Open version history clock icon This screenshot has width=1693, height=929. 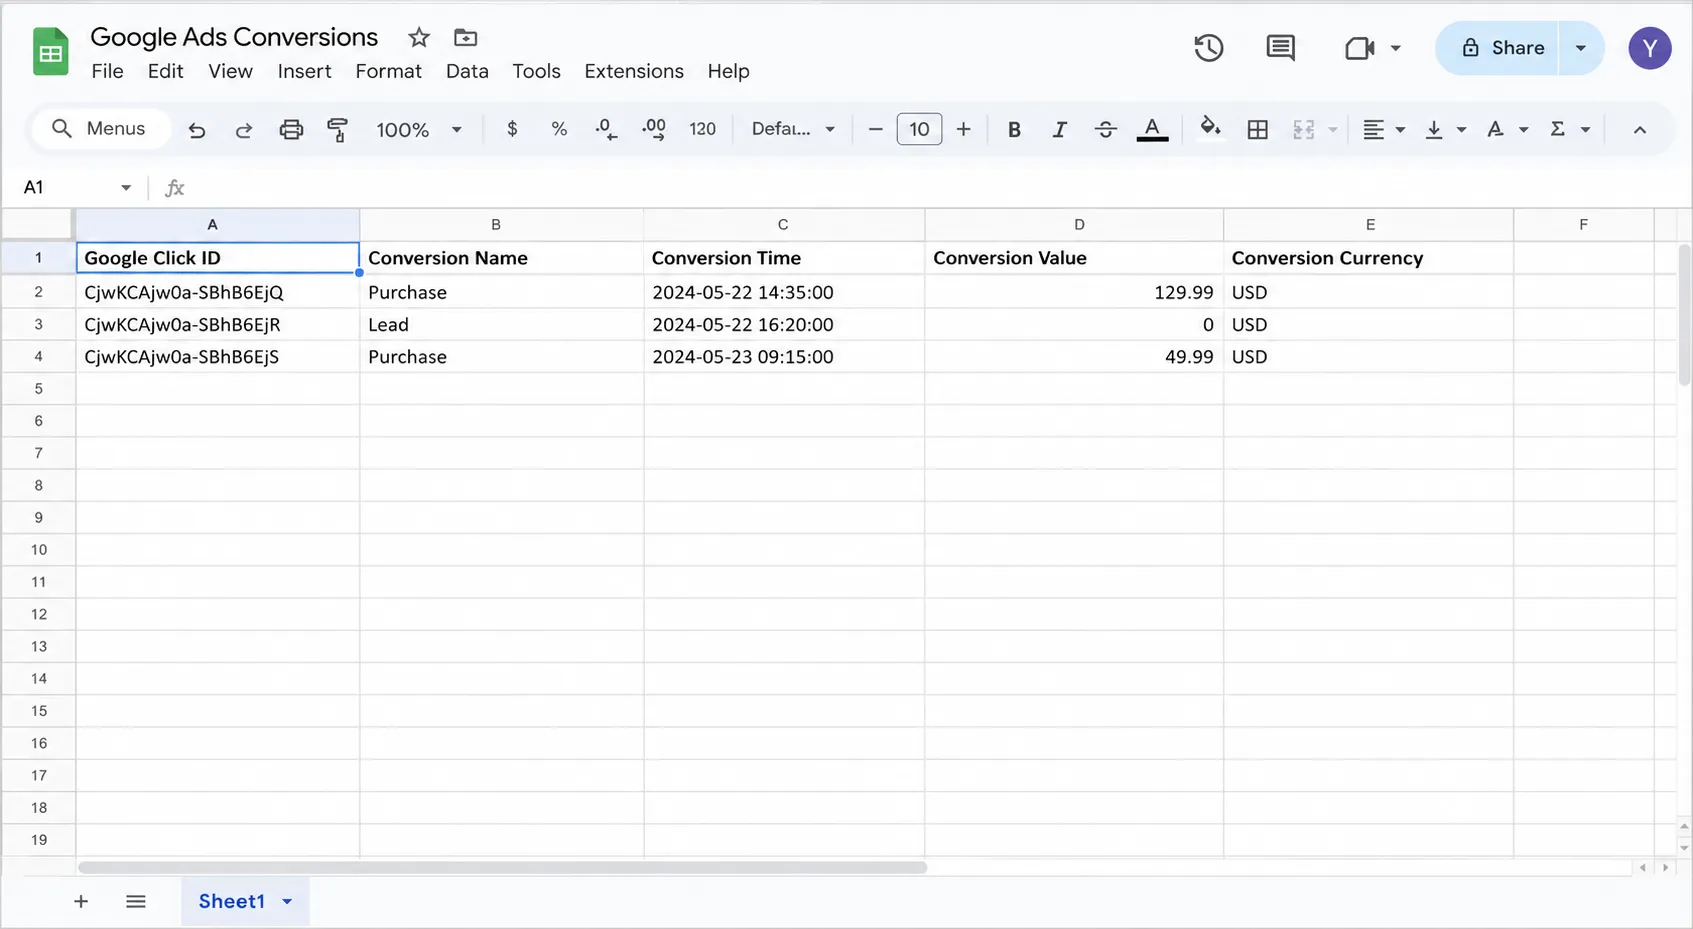point(1208,48)
